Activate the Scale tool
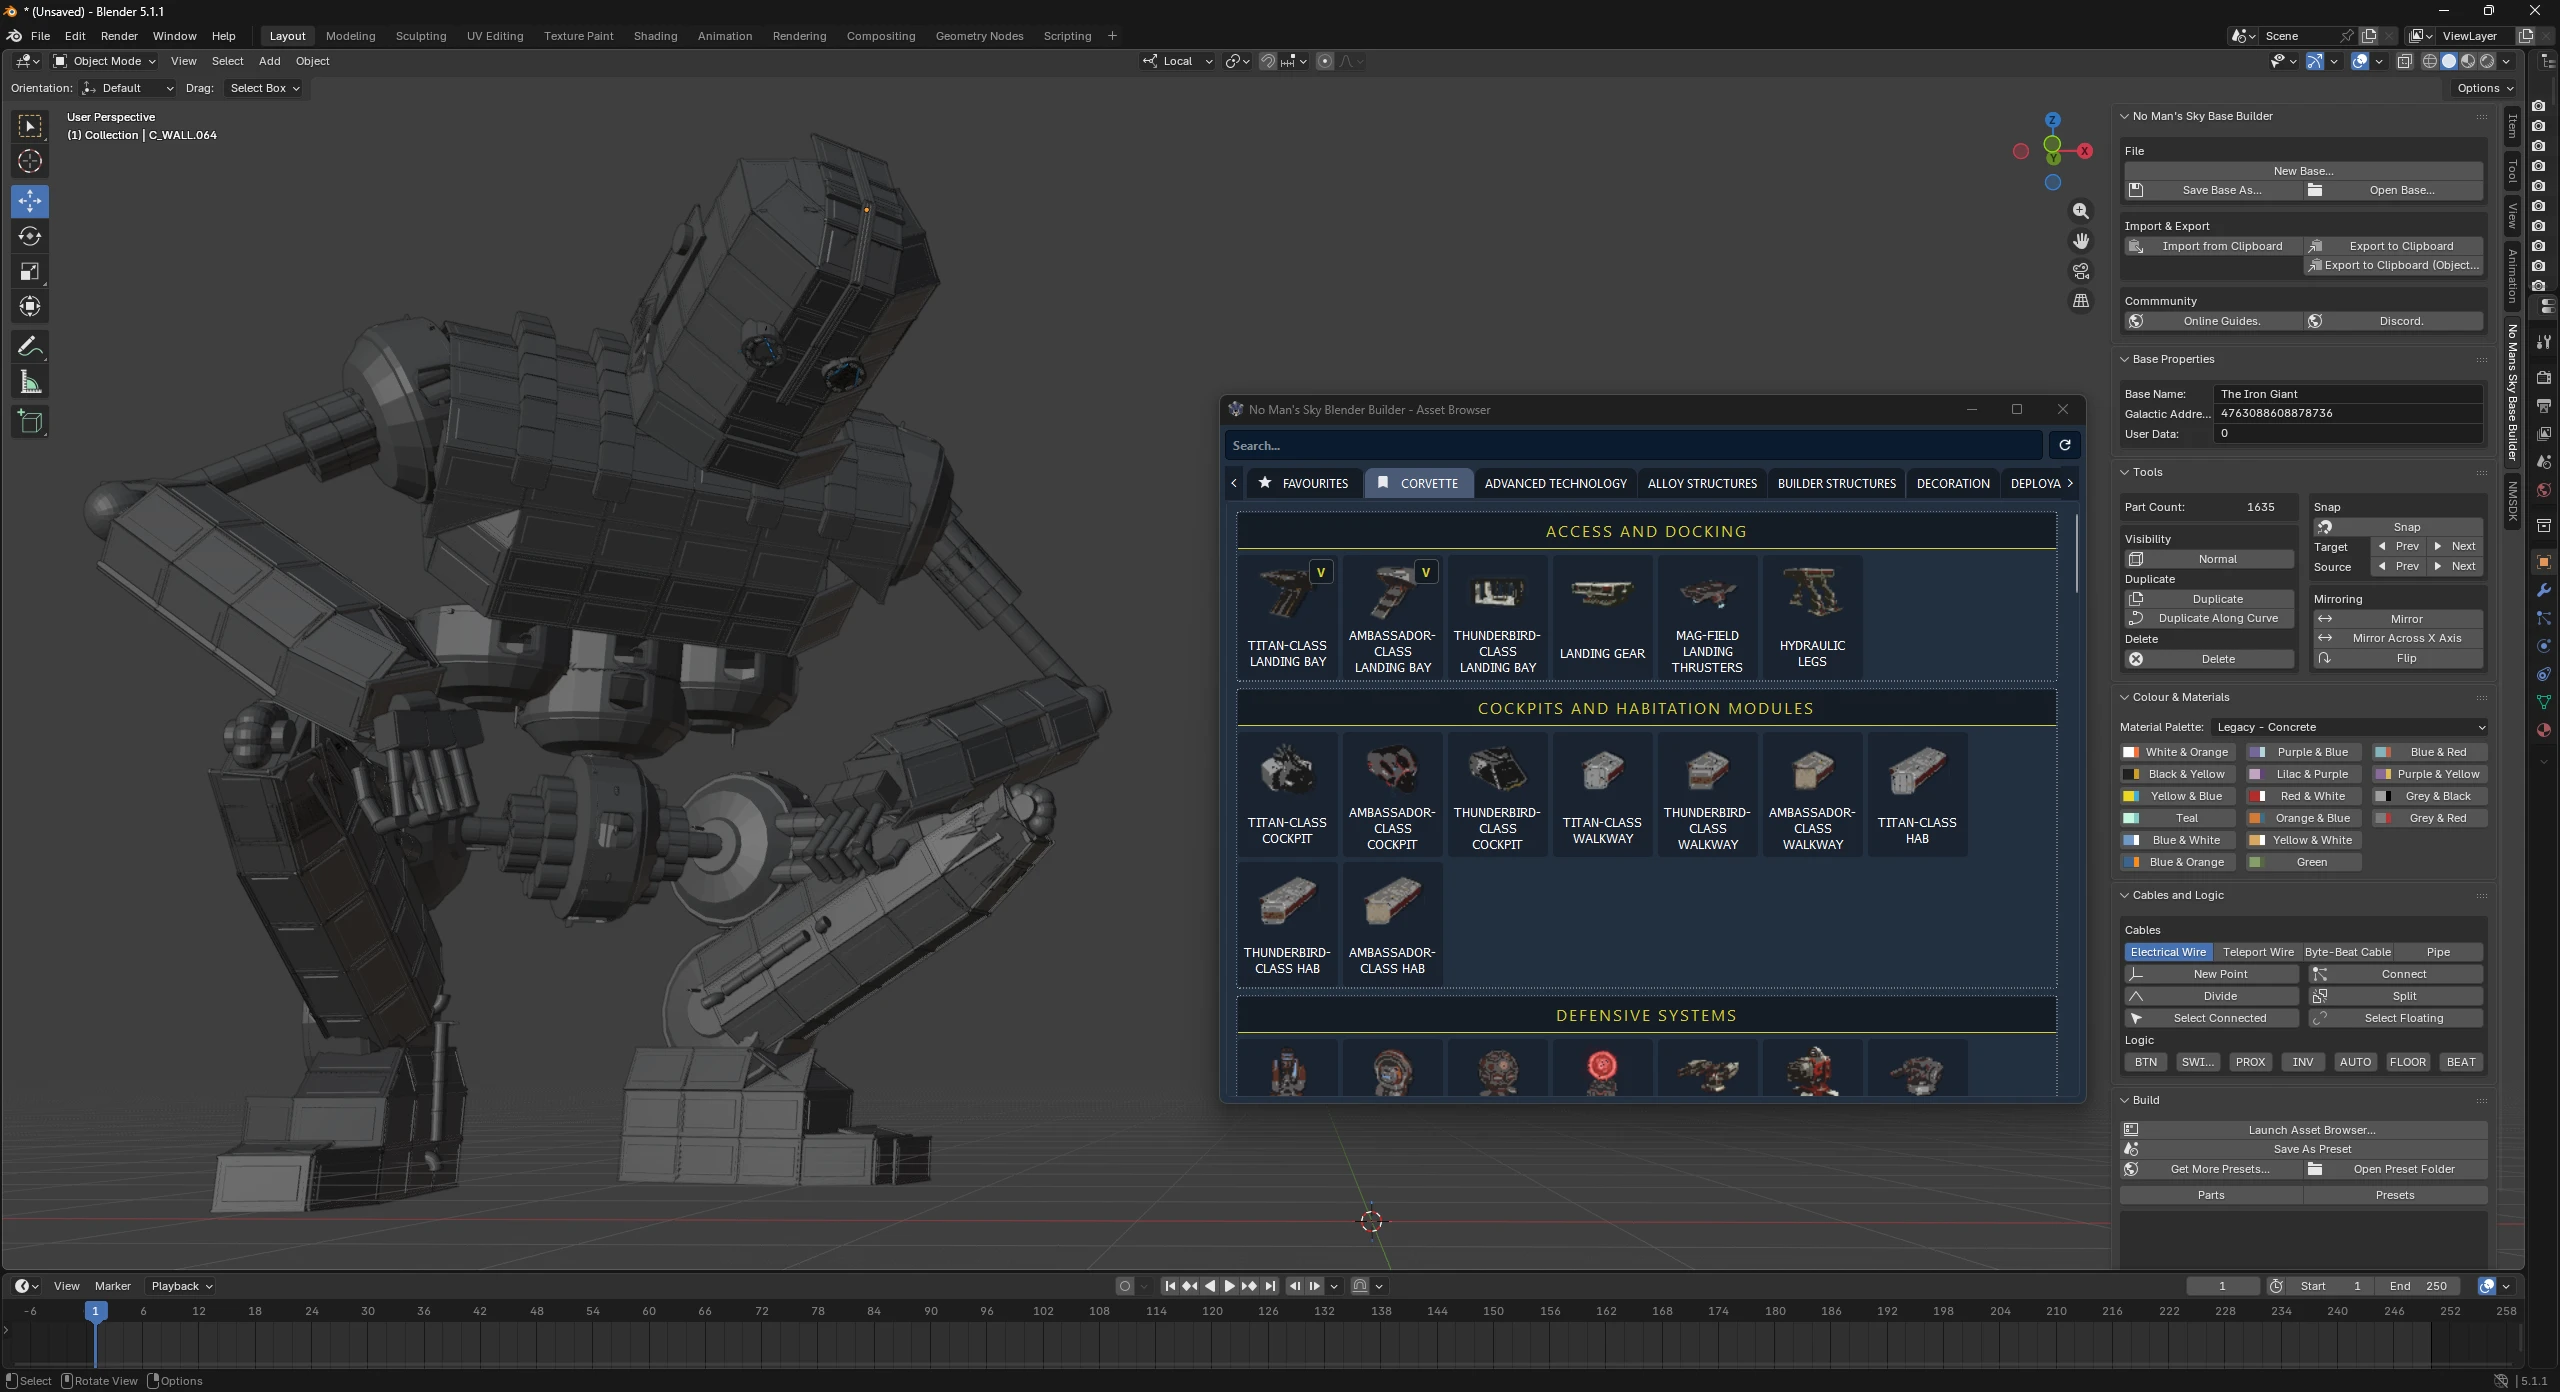The width and height of the screenshot is (2560, 1392). pyautogui.click(x=30, y=271)
